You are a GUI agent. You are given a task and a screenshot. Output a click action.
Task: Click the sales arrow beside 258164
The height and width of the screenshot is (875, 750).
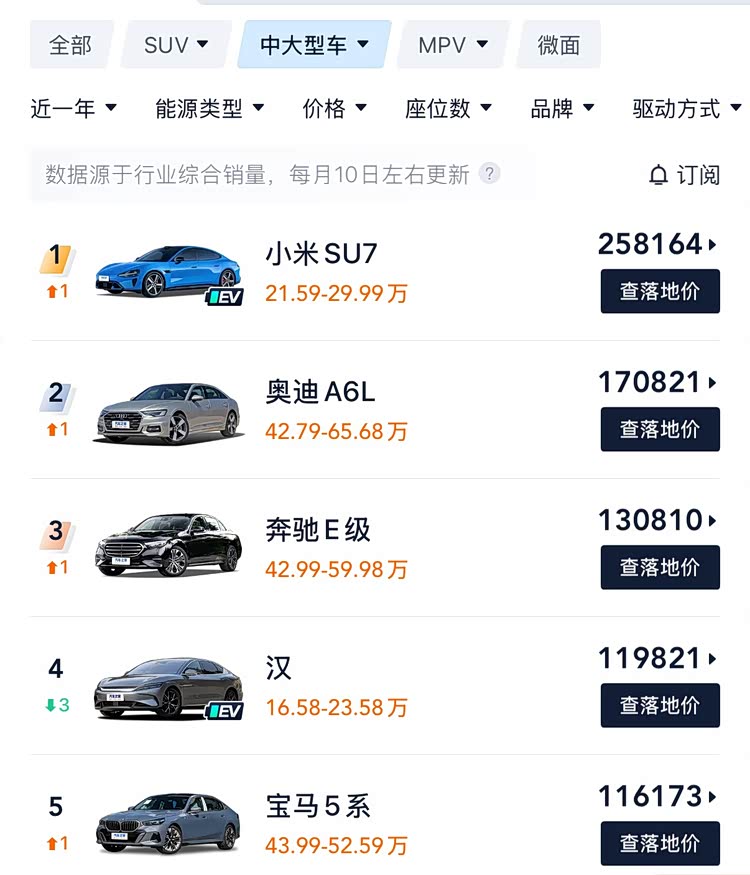713,244
